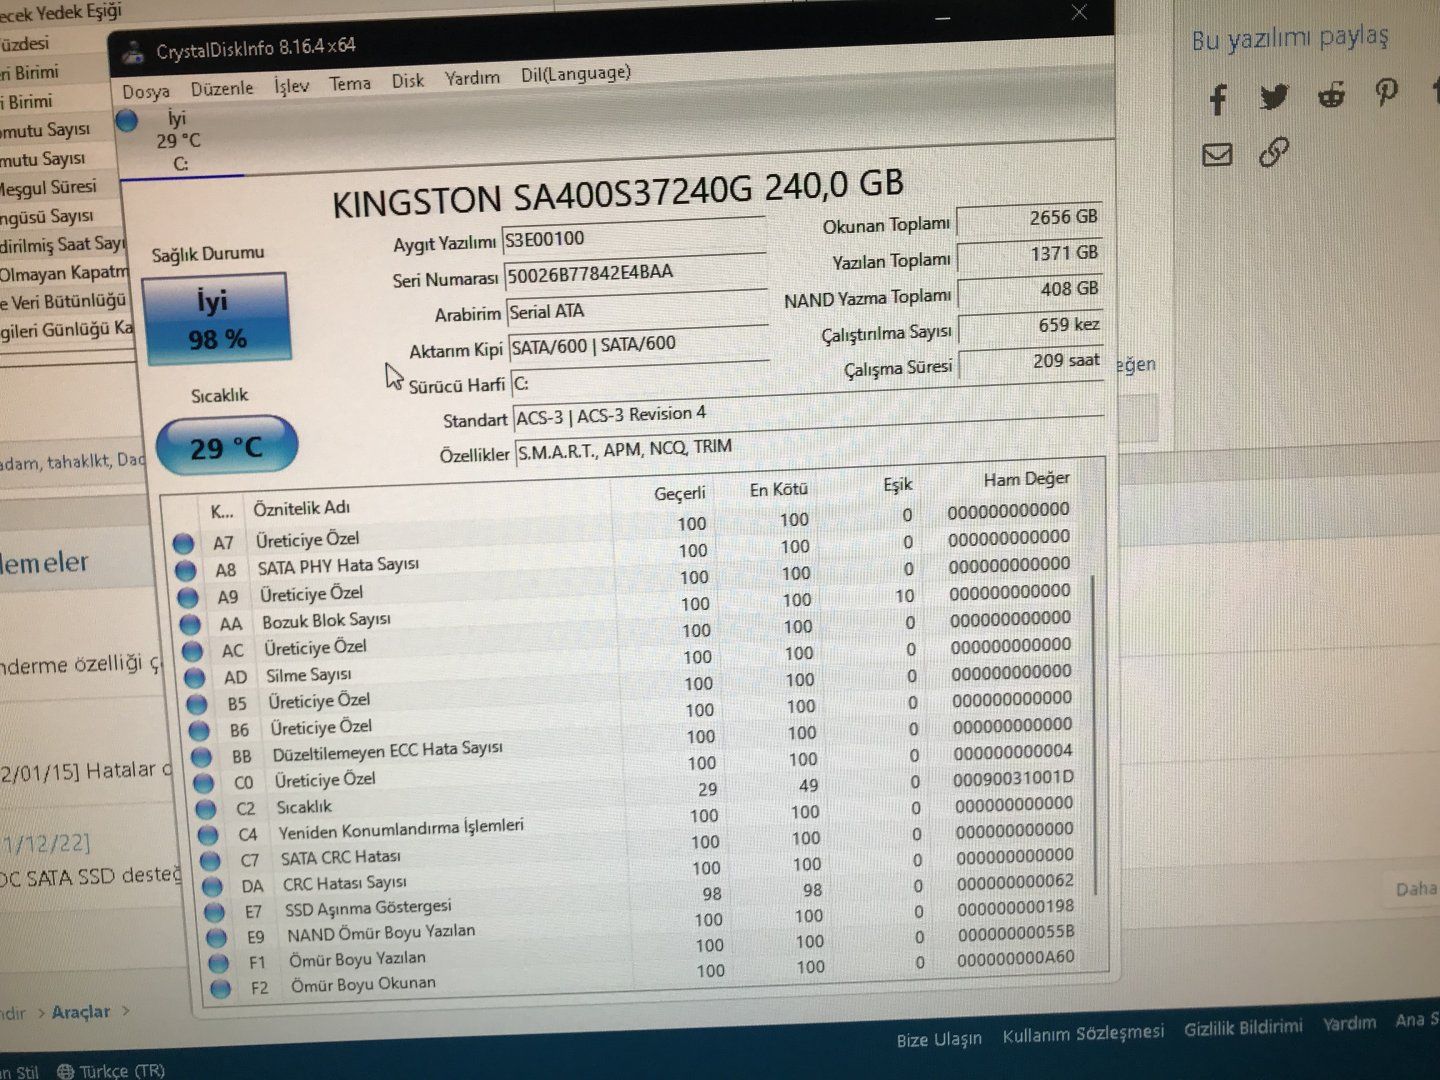Close the CrystalDiskInfo window
Image resolution: width=1440 pixels, height=1080 pixels.
[1079, 12]
